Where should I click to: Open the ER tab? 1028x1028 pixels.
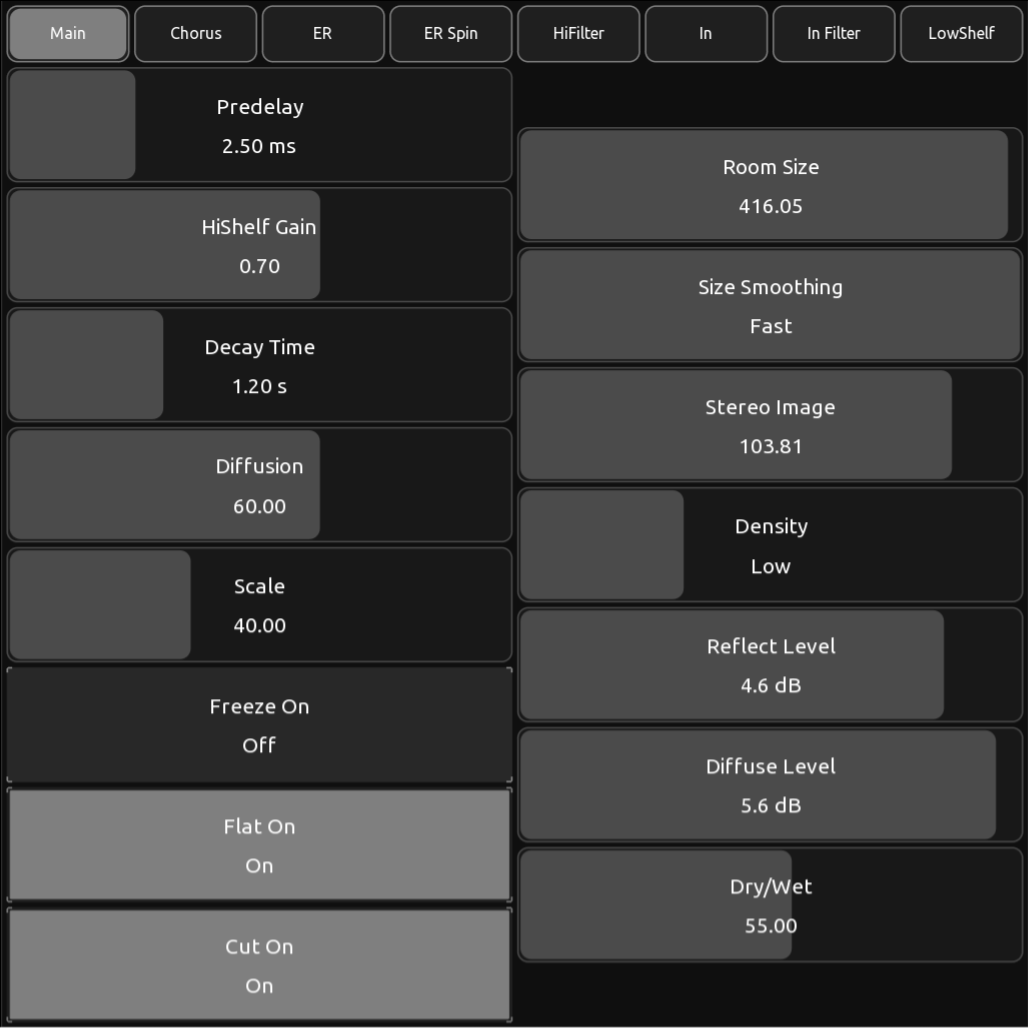click(x=322, y=34)
